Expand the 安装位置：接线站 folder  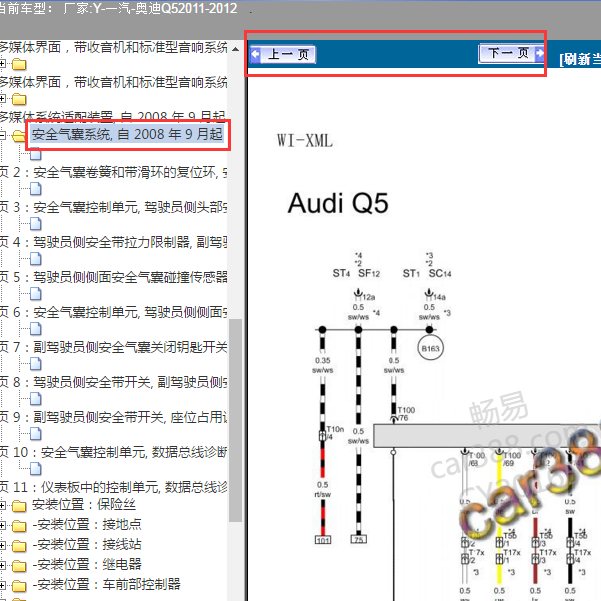[2, 545]
